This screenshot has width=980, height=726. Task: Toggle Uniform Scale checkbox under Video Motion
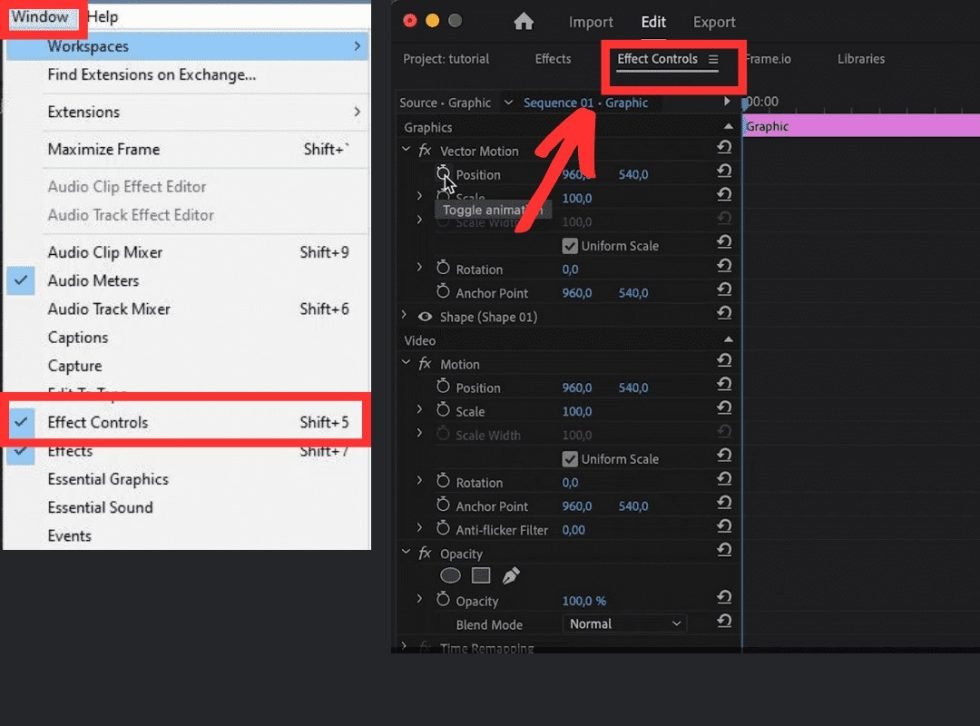tap(570, 459)
